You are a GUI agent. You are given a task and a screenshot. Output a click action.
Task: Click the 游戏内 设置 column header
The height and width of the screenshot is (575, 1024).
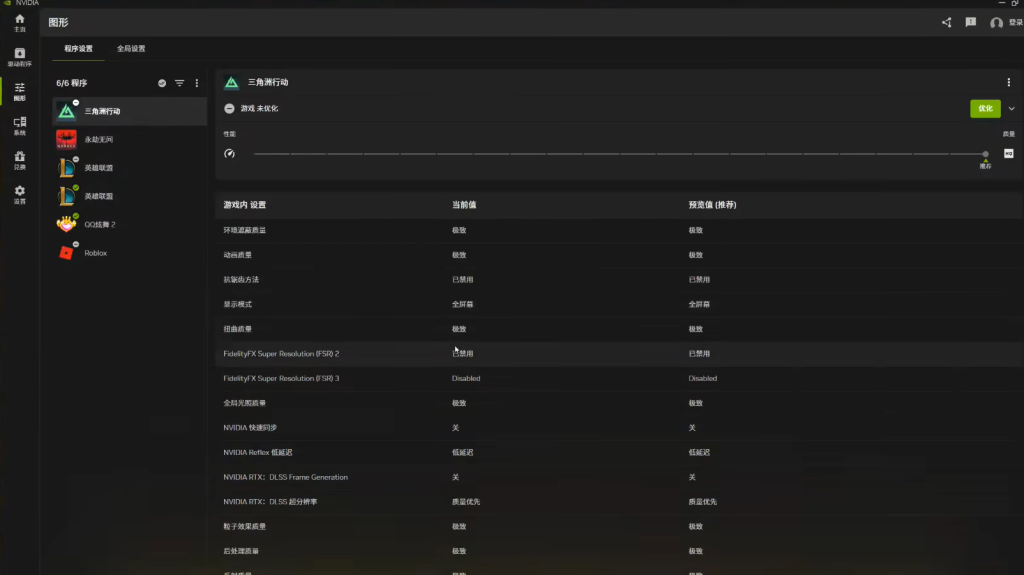[244, 205]
